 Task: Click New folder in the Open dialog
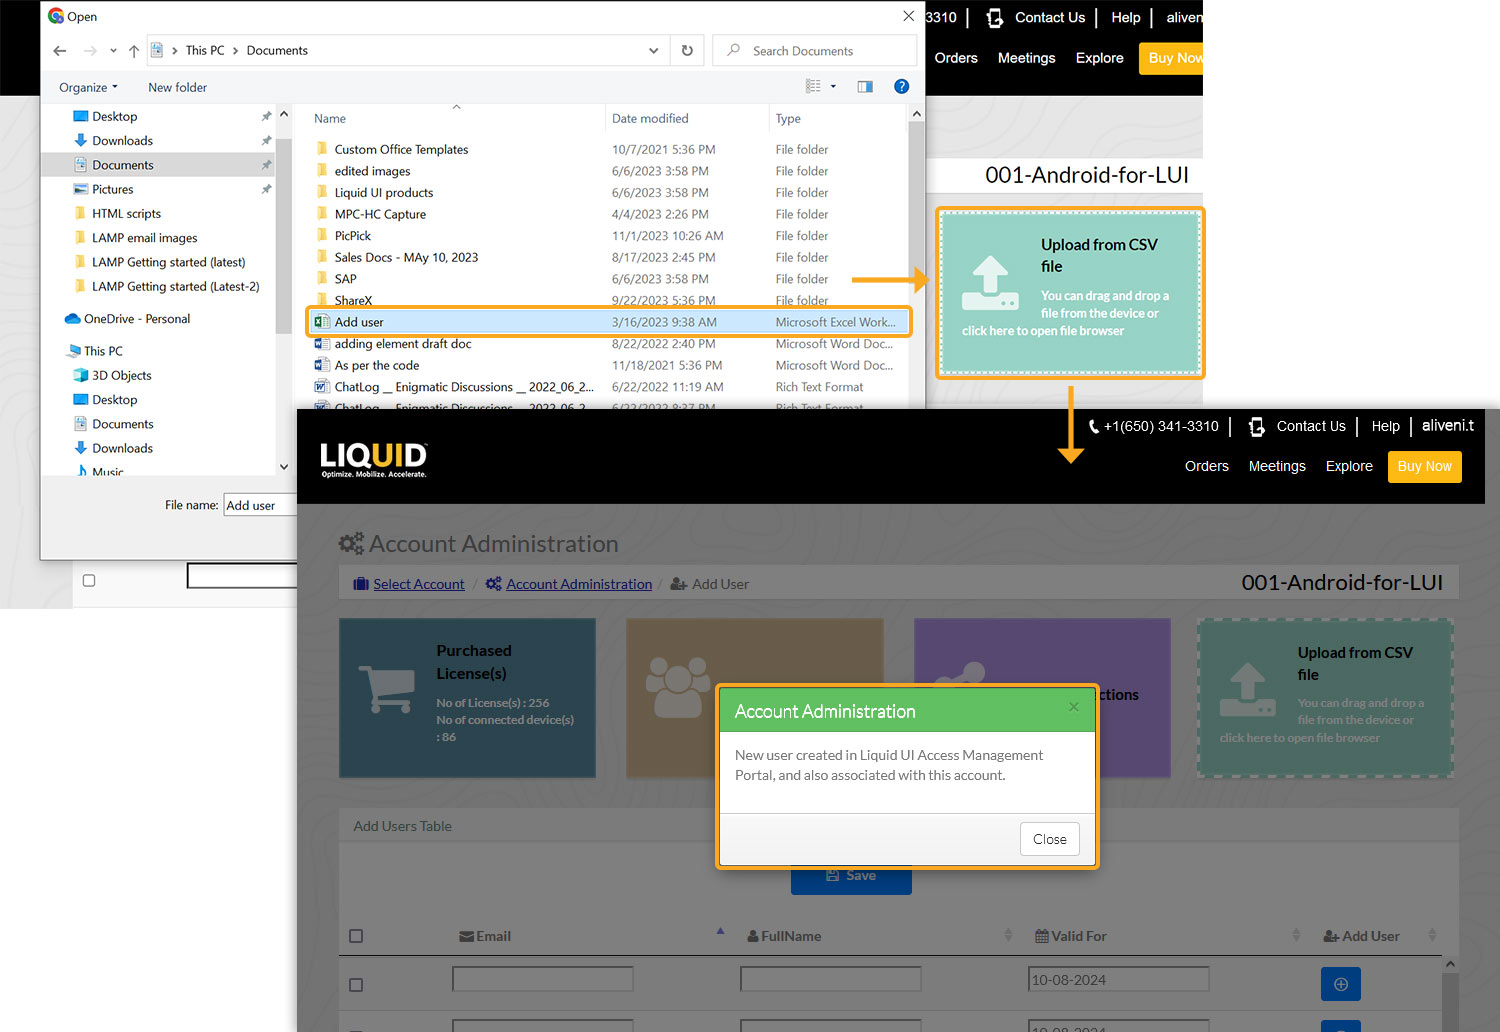(x=177, y=88)
